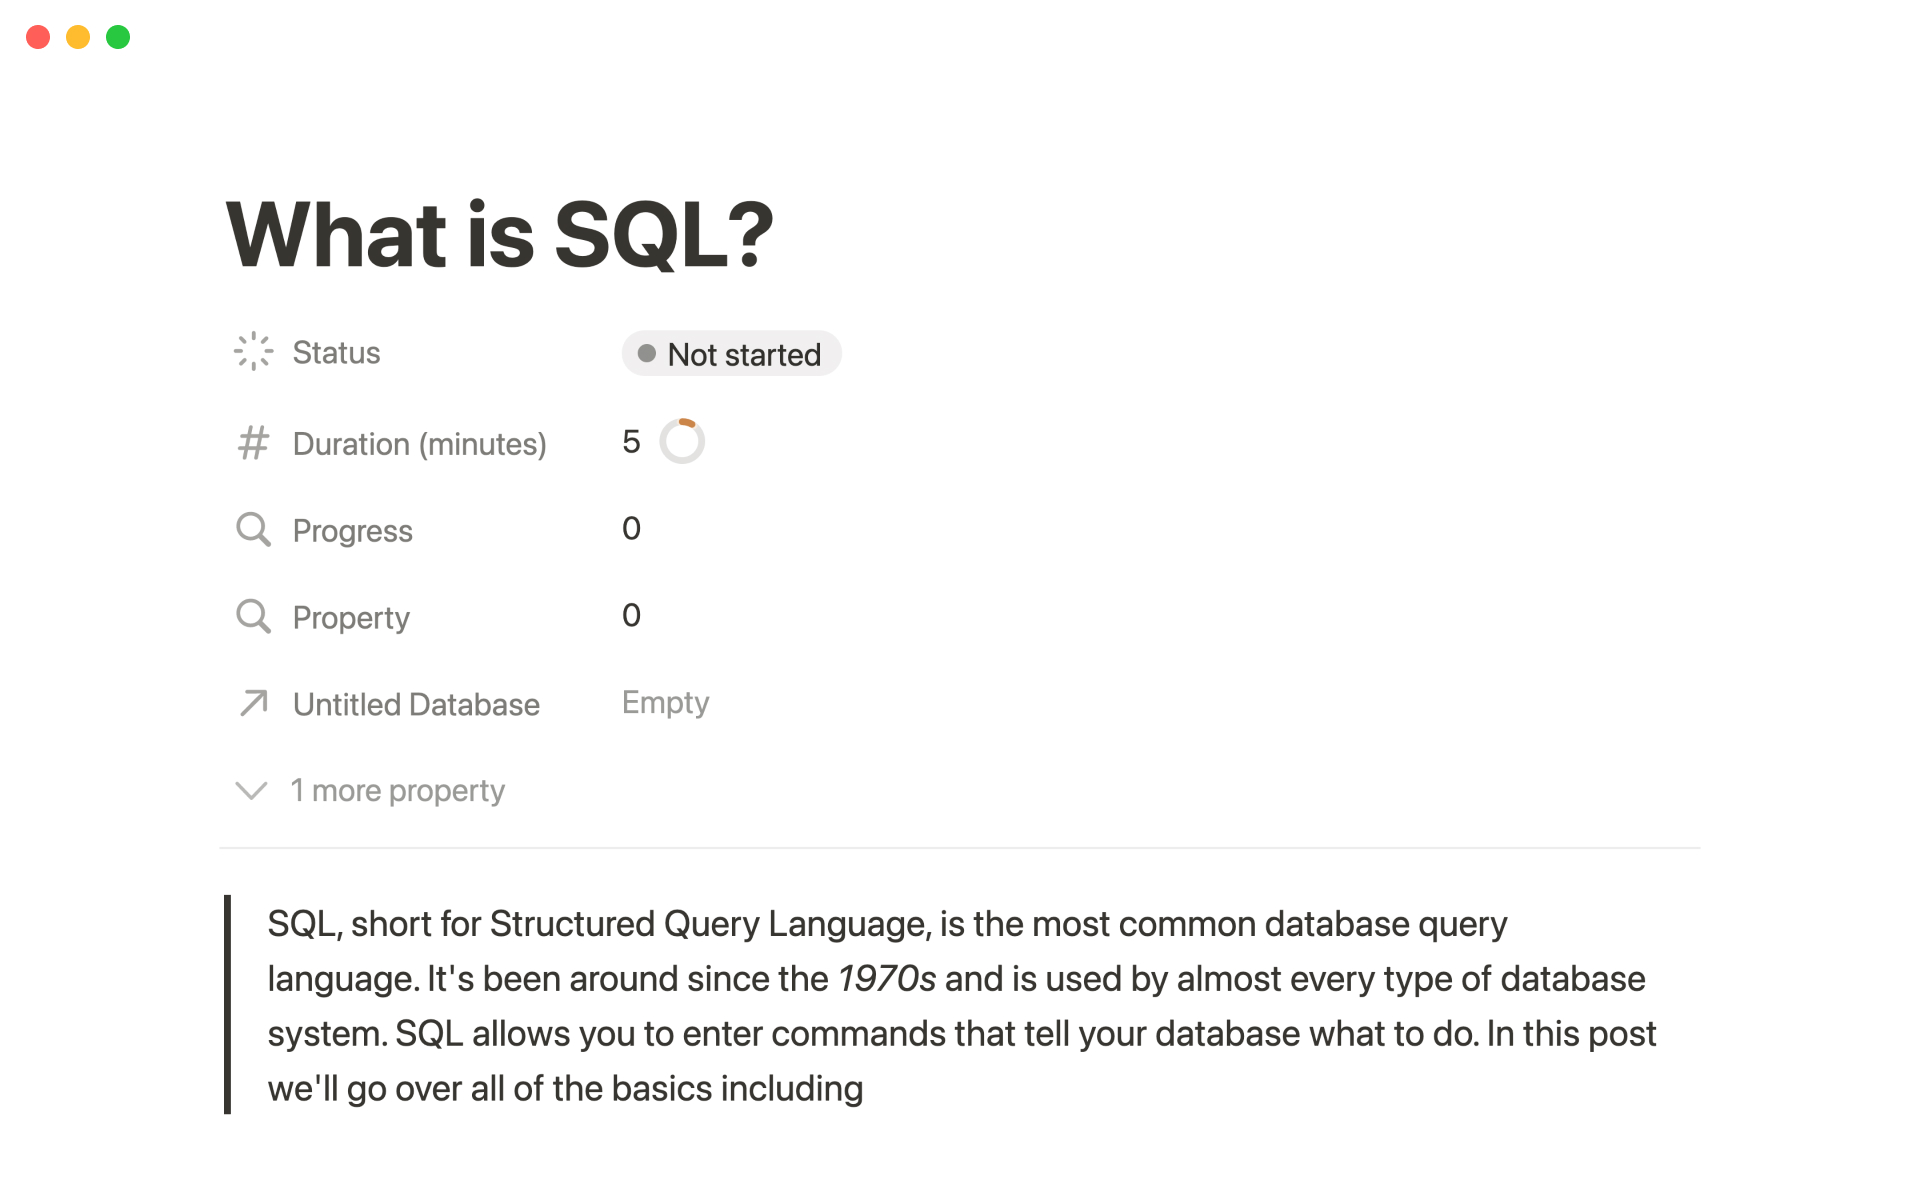Click the red traffic light button
The image size is (1920, 1200).
(x=38, y=36)
